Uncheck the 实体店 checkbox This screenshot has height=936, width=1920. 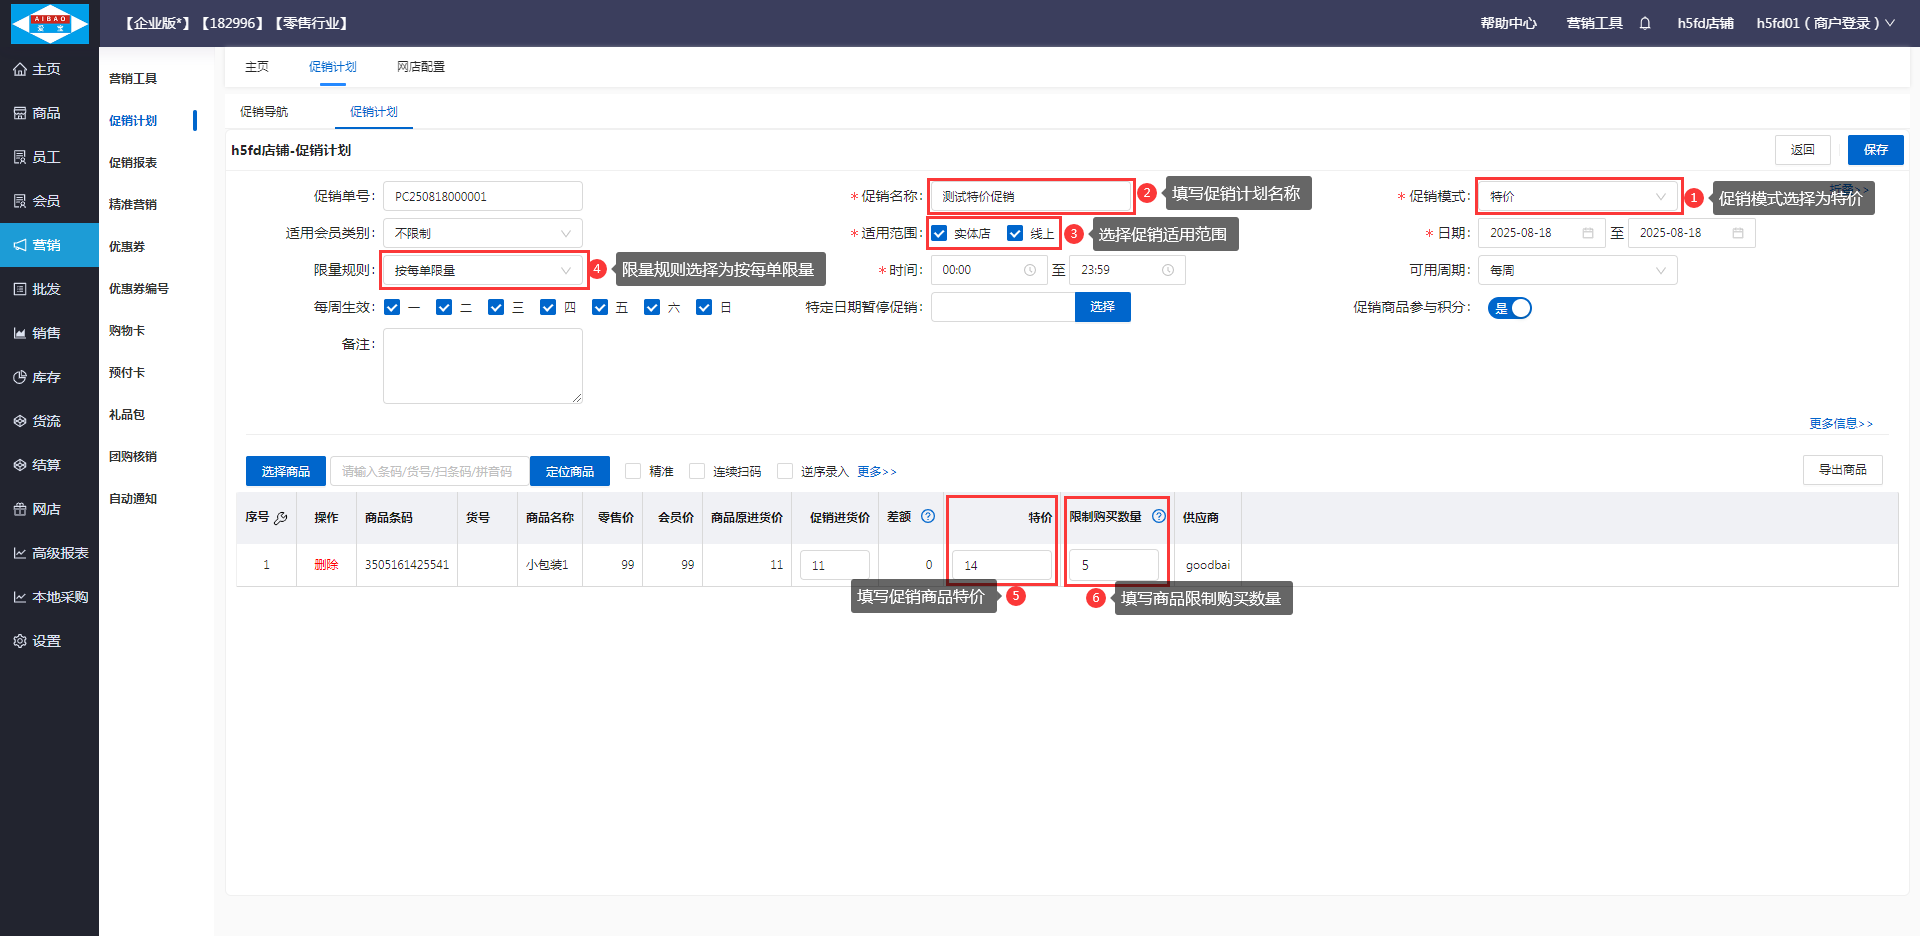pos(940,233)
